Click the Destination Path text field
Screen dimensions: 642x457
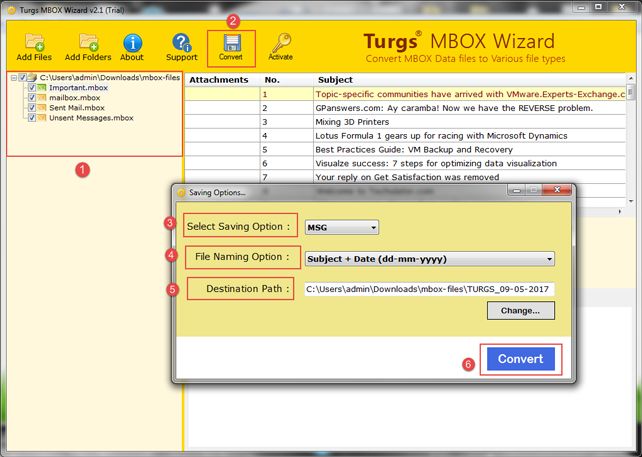coord(429,289)
